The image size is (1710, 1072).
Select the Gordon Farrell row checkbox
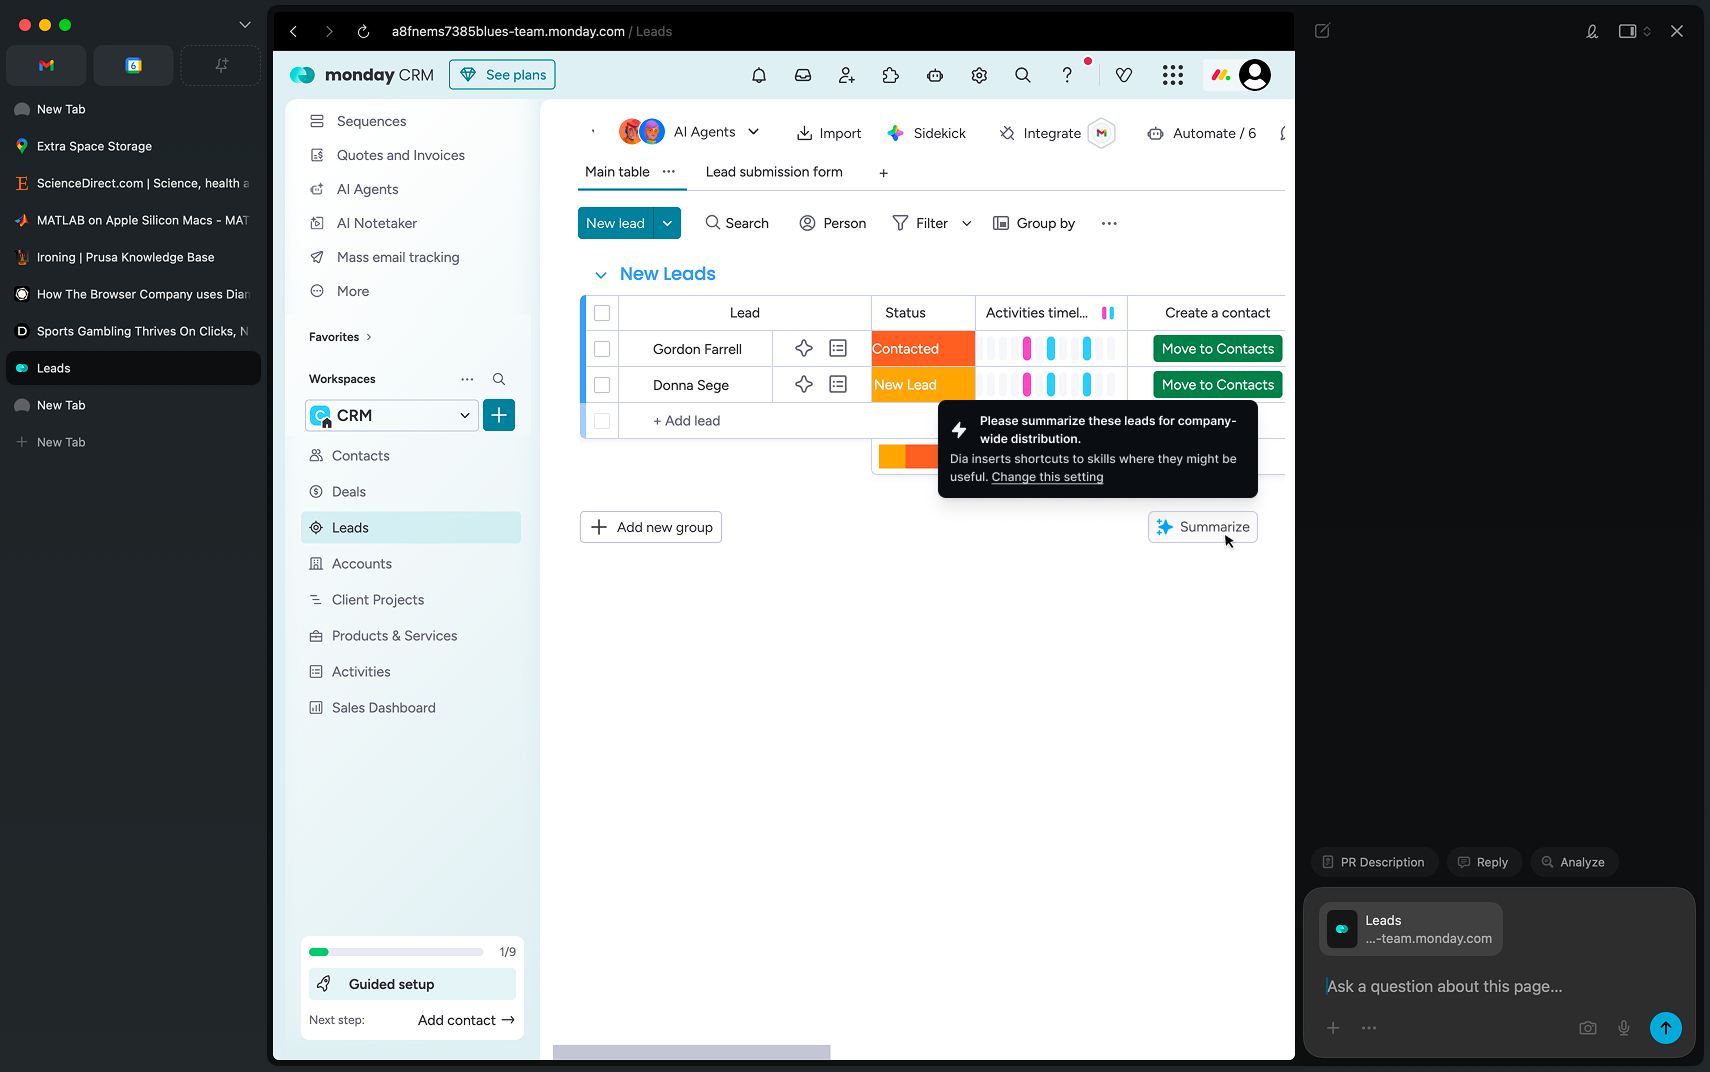602,349
